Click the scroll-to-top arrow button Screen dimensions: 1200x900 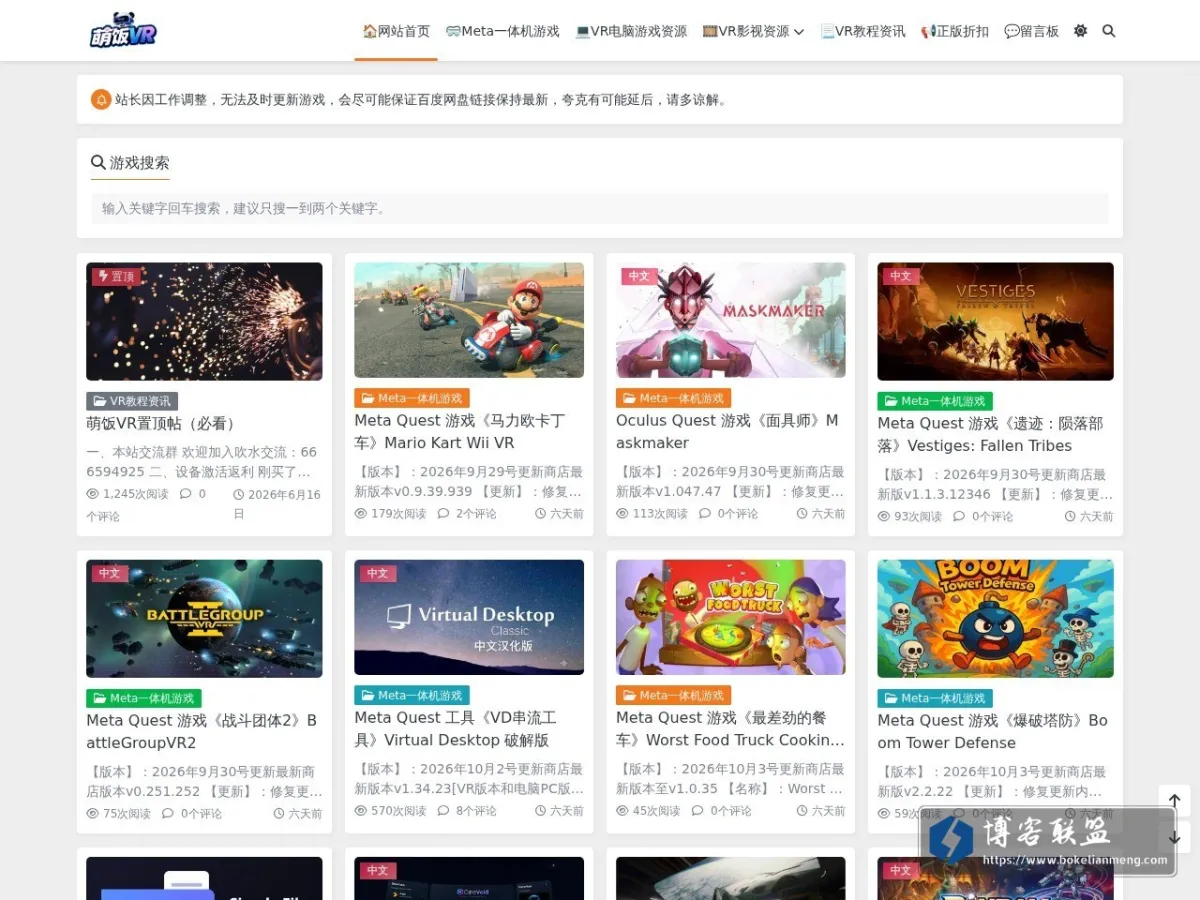(x=1175, y=801)
